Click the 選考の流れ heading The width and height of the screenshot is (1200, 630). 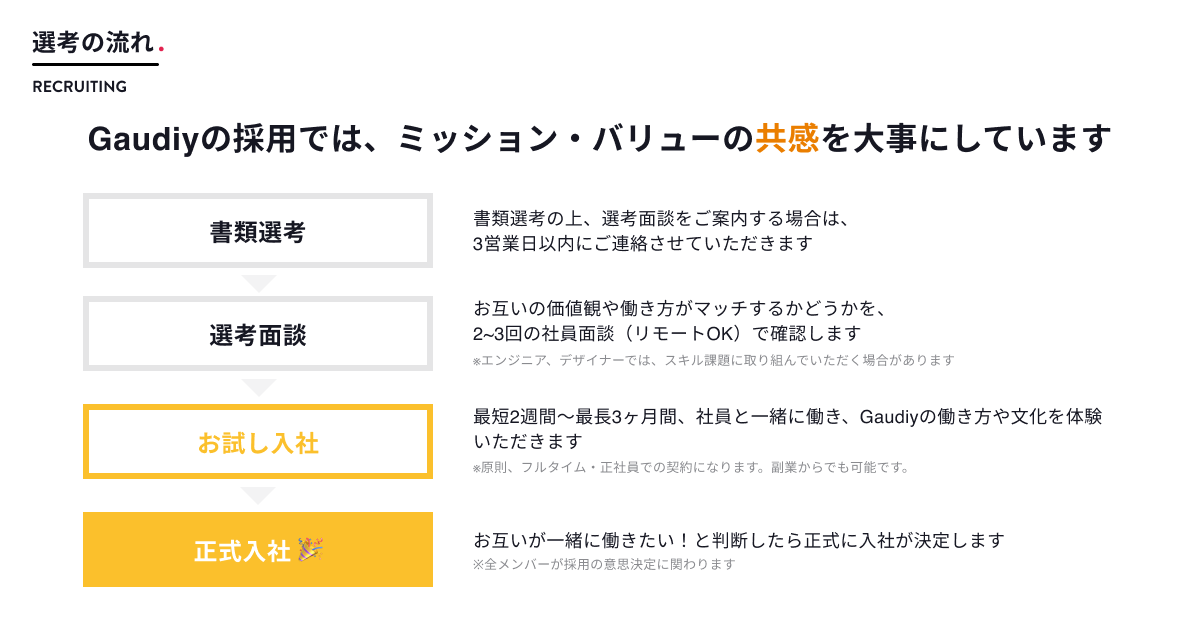point(94,42)
